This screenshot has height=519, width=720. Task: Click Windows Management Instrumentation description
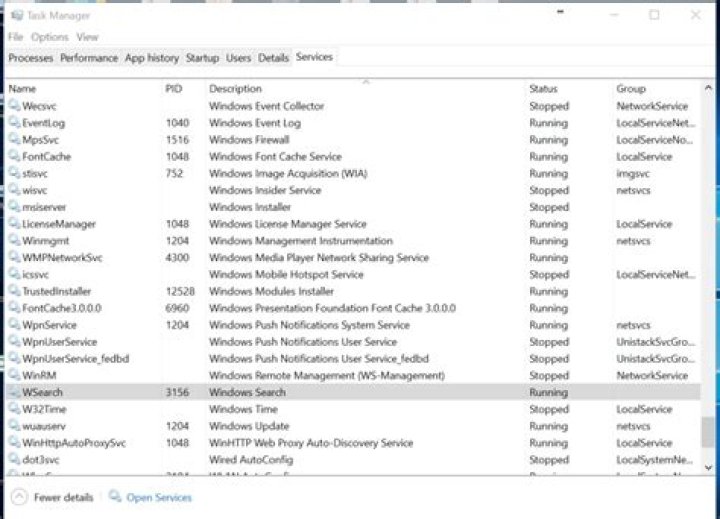click(301, 241)
